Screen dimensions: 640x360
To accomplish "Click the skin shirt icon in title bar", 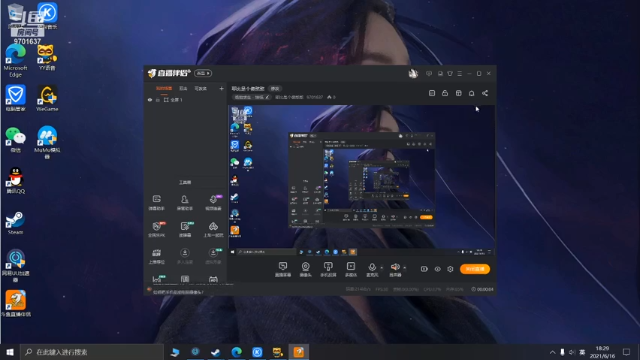I will (x=450, y=74).
